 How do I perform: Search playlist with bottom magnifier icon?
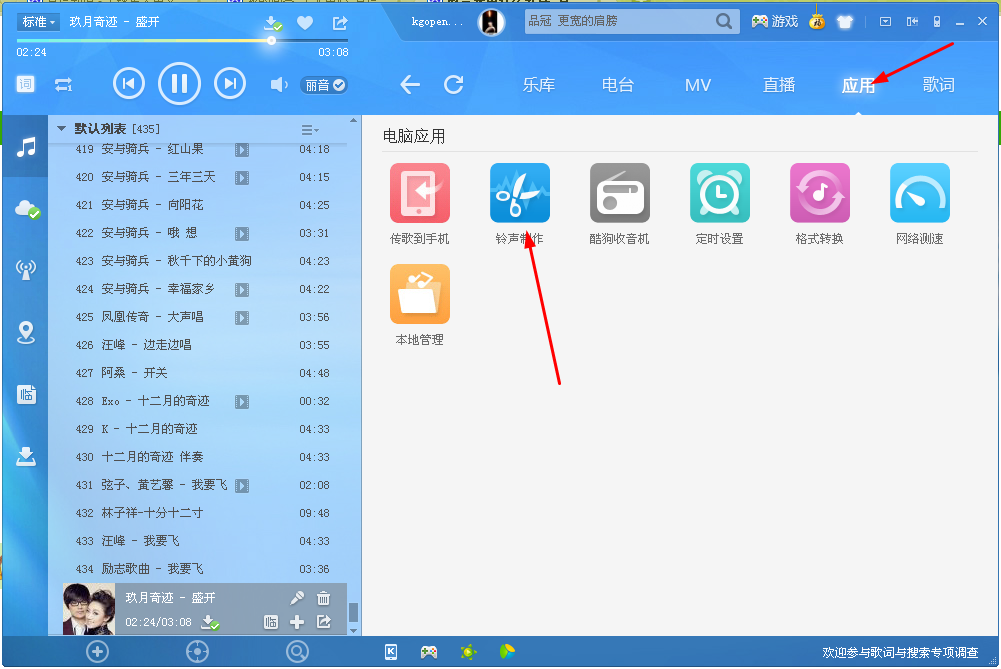[297, 652]
